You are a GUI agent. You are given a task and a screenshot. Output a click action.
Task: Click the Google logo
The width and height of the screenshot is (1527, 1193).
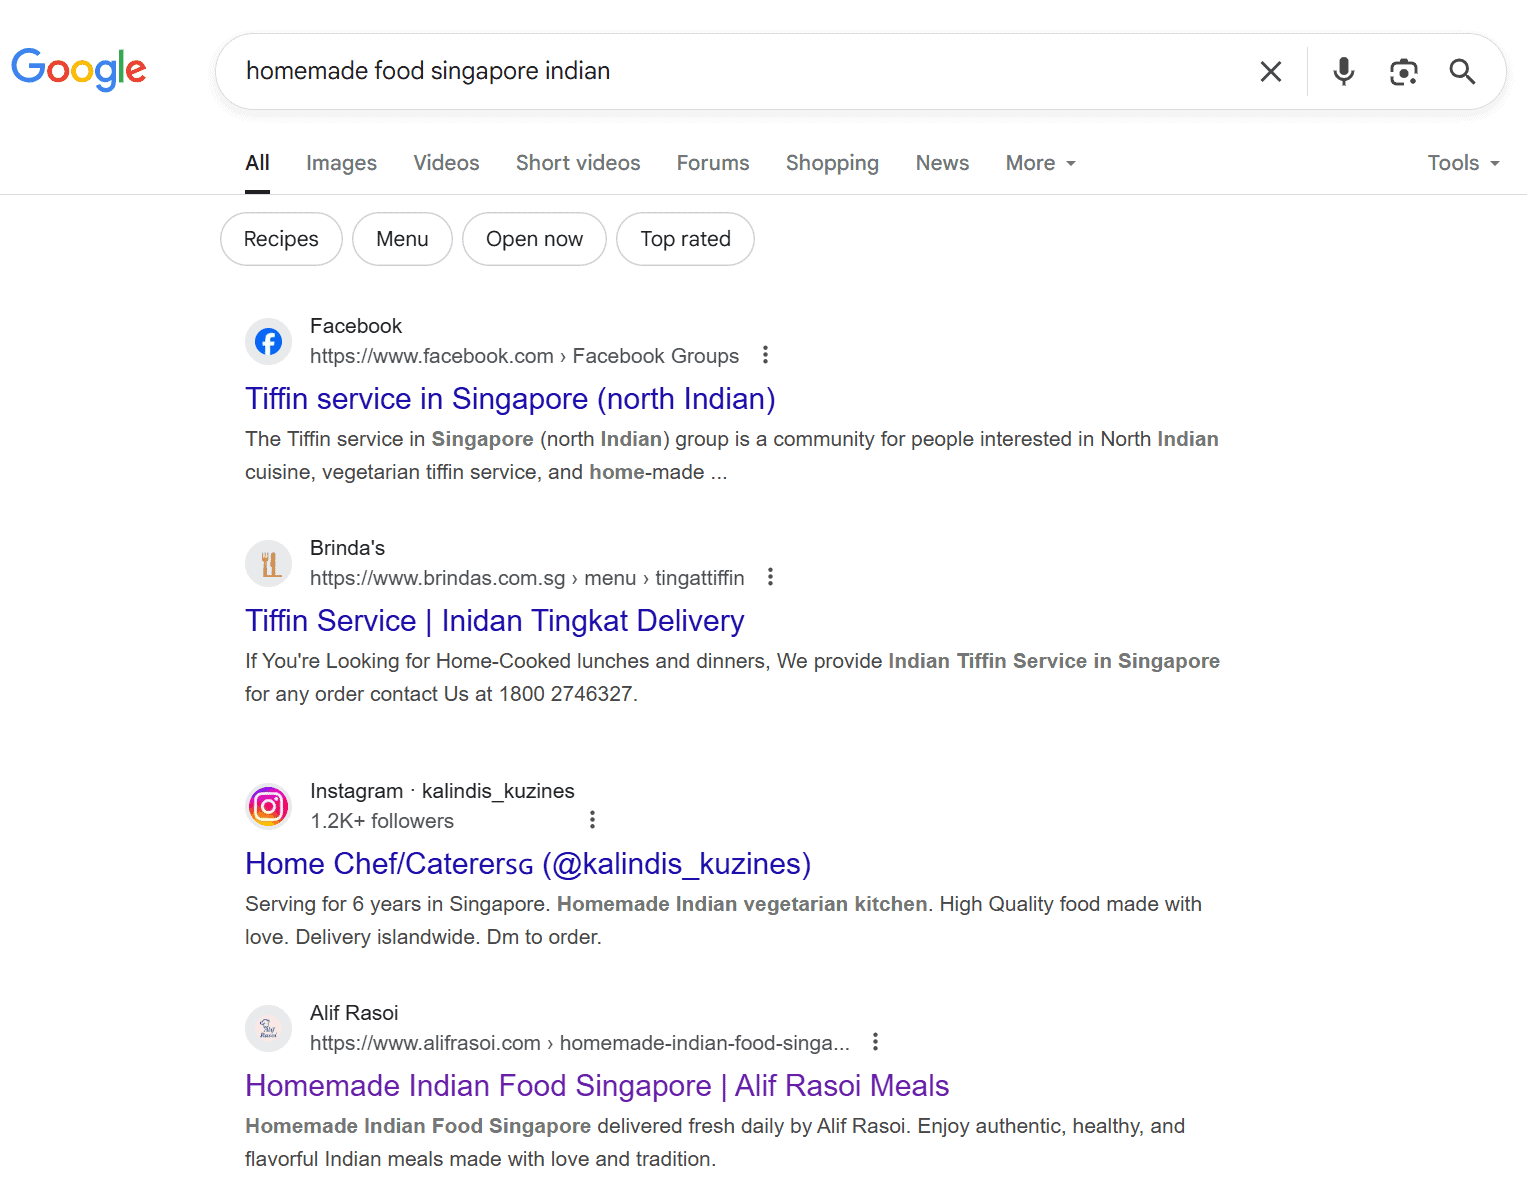[x=79, y=69]
